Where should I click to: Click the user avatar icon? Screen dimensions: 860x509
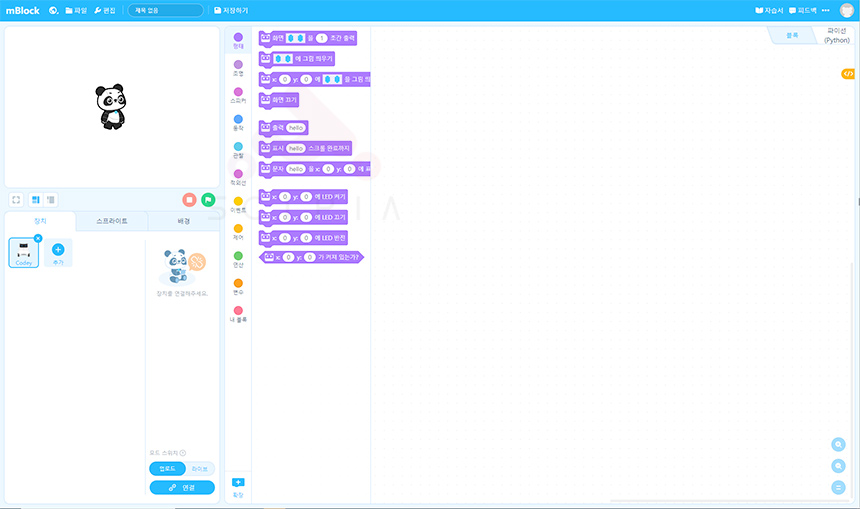tap(847, 10)
